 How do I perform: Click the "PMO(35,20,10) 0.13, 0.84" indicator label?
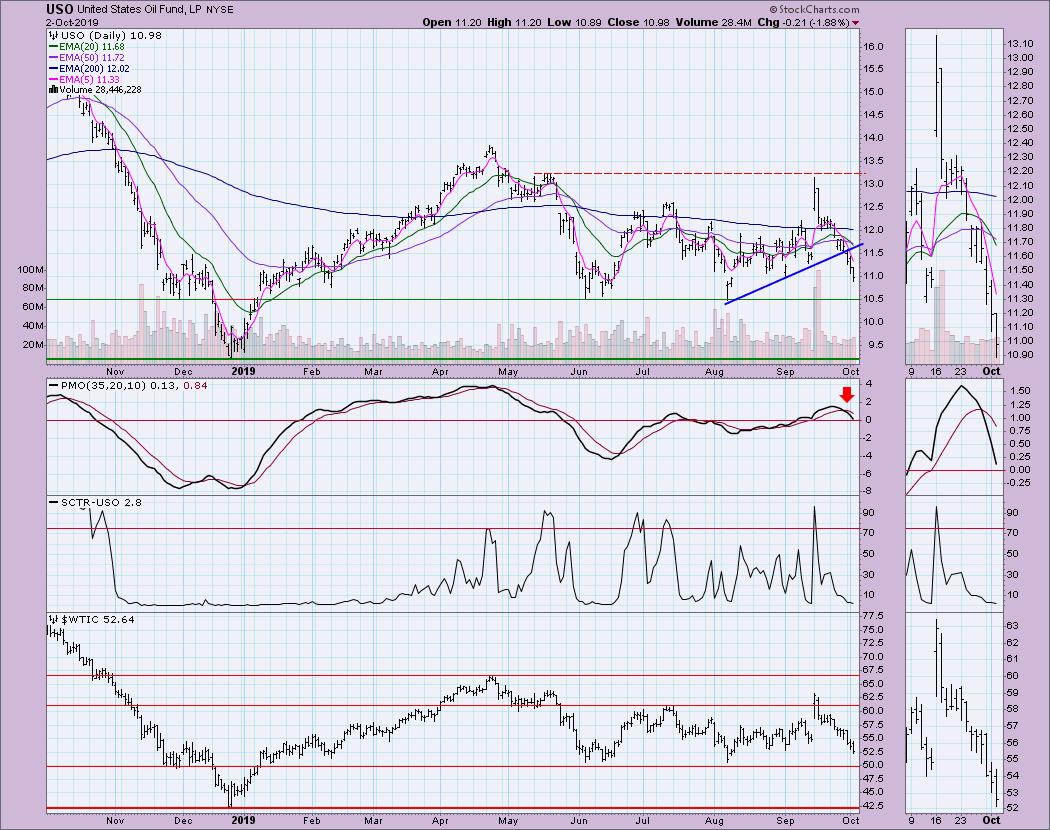[x=134, y=385]
